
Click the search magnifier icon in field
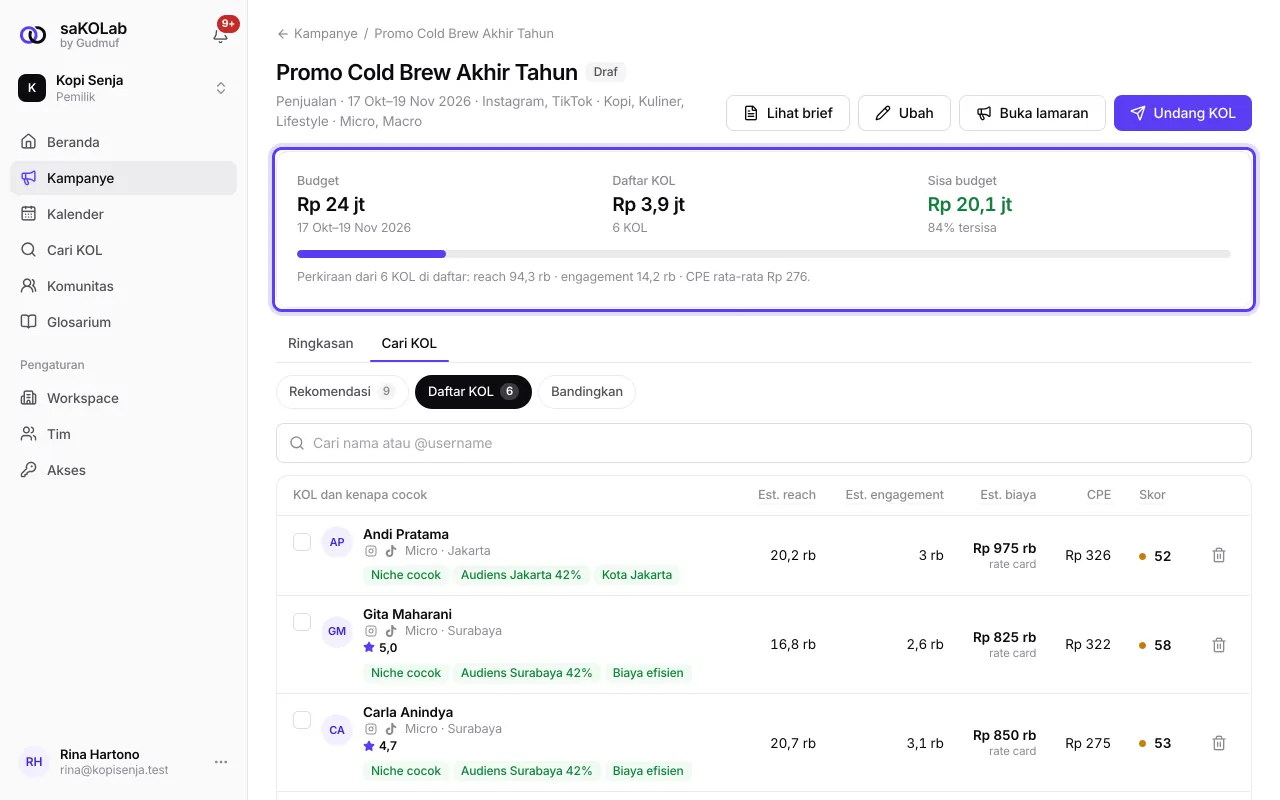[x=297, y=443]
